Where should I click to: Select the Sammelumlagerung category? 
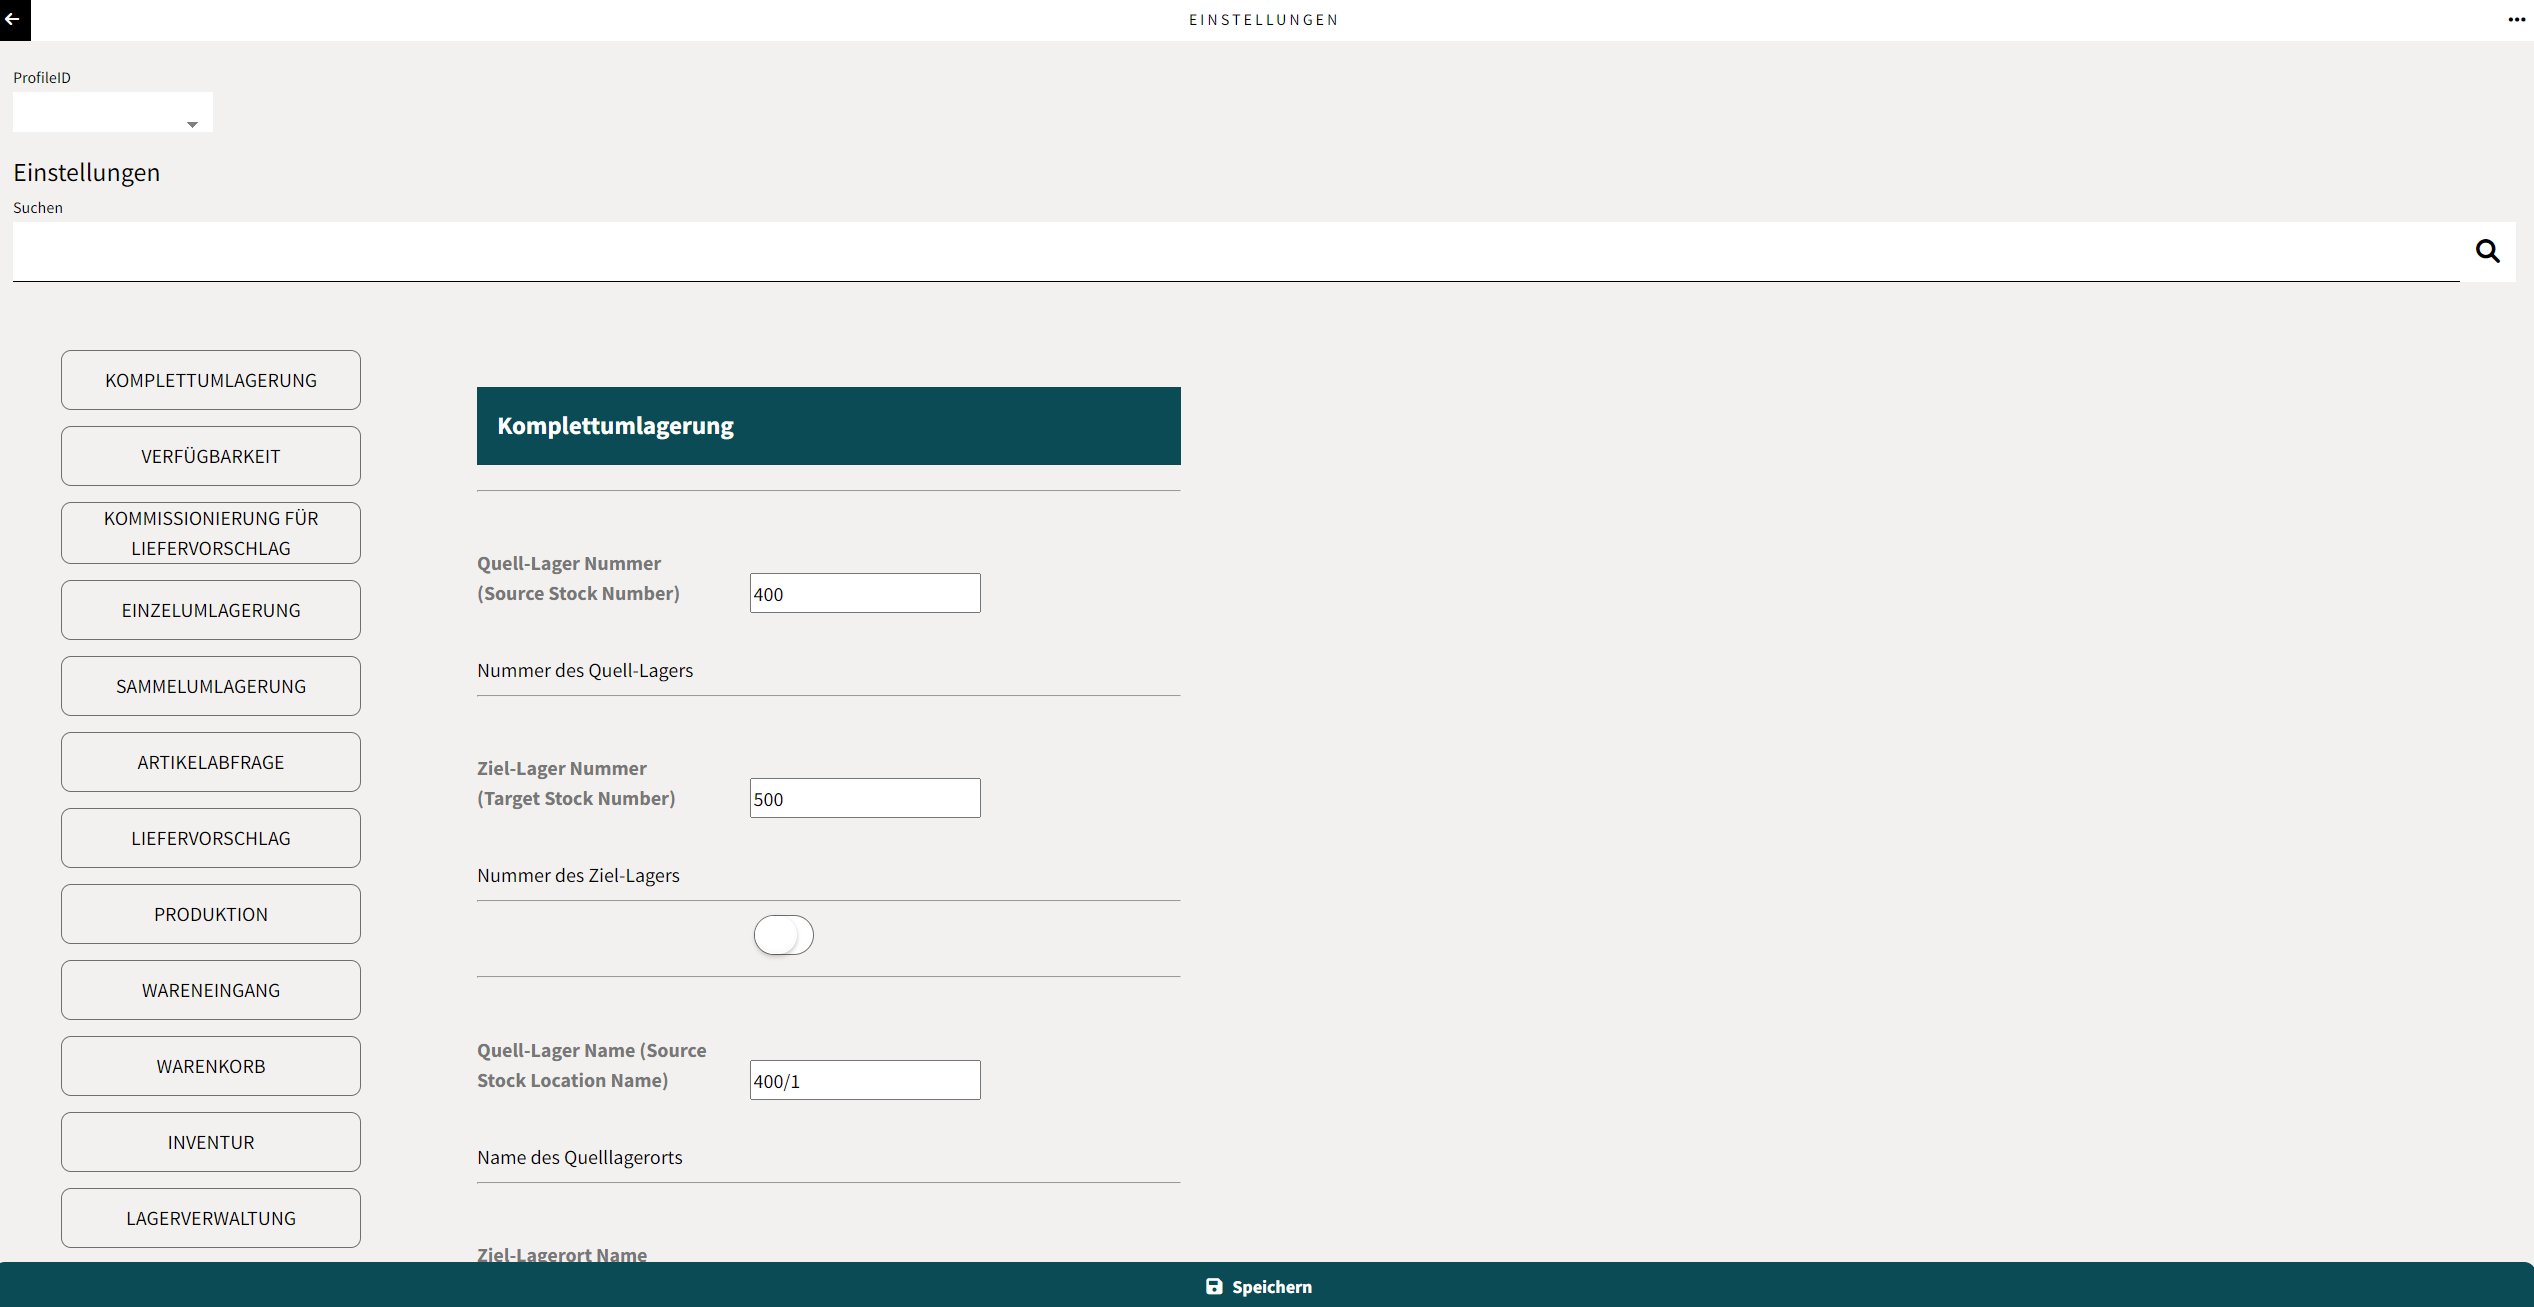[x=211, y=686]
